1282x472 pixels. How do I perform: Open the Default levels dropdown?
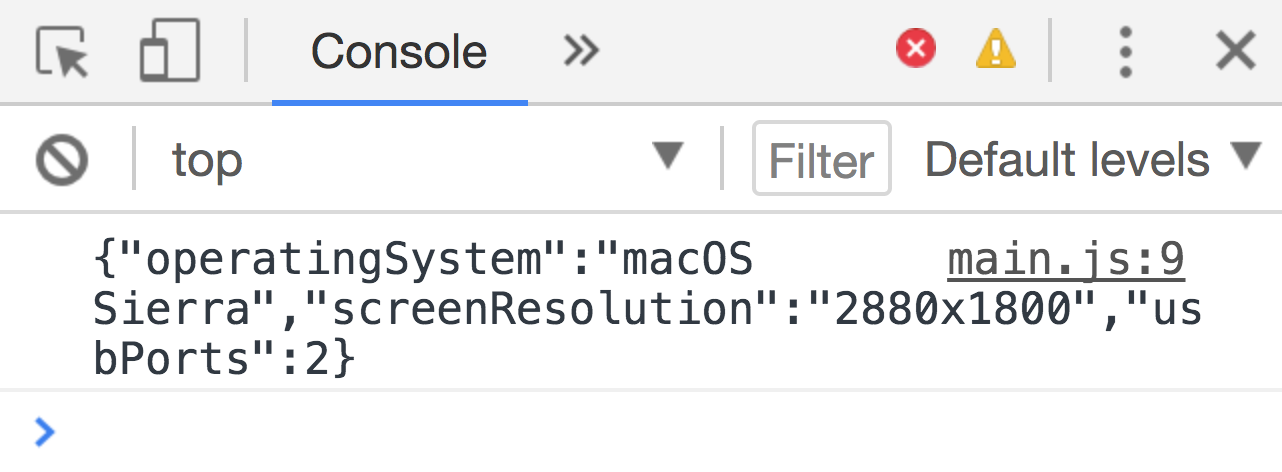1067,160
